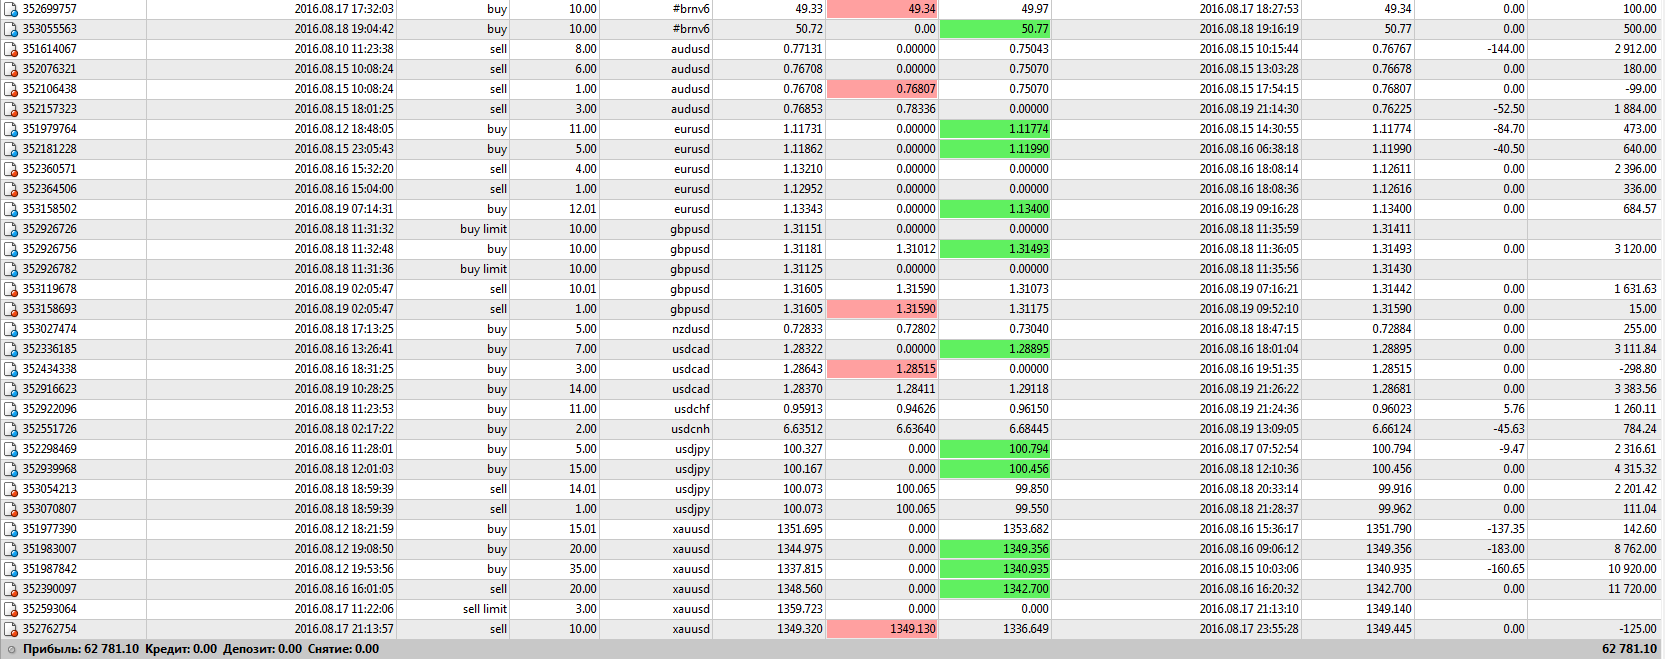Viewport: 1676px width, 668px height.
Task: Pick the order icon of ticket 352106438
Action: tap(11, 89)
